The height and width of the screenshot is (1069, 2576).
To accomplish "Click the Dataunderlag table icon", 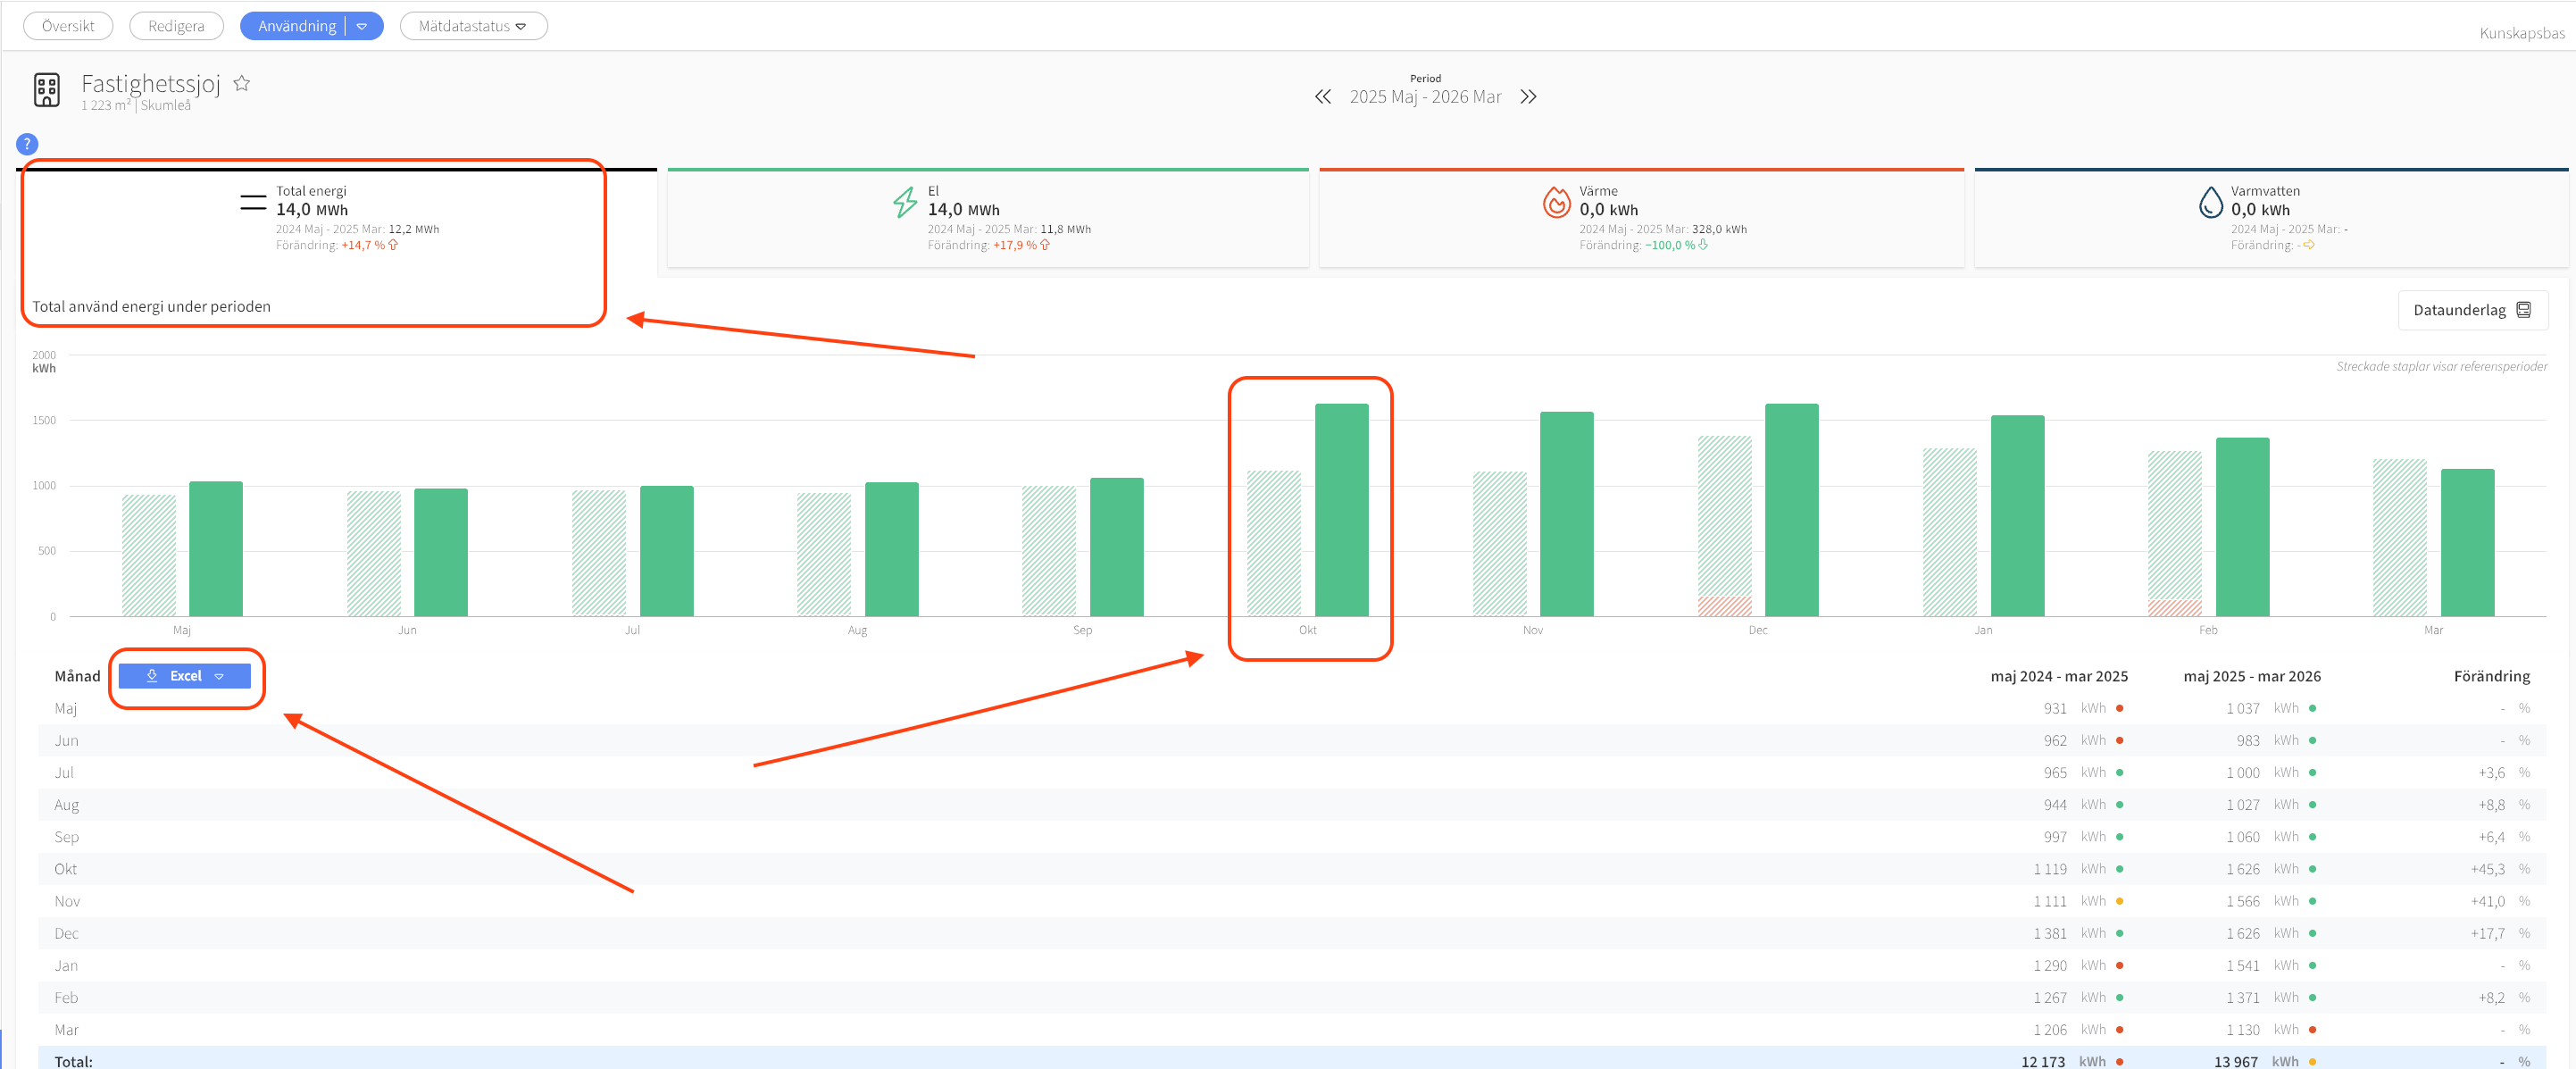I will [2523, 310].
